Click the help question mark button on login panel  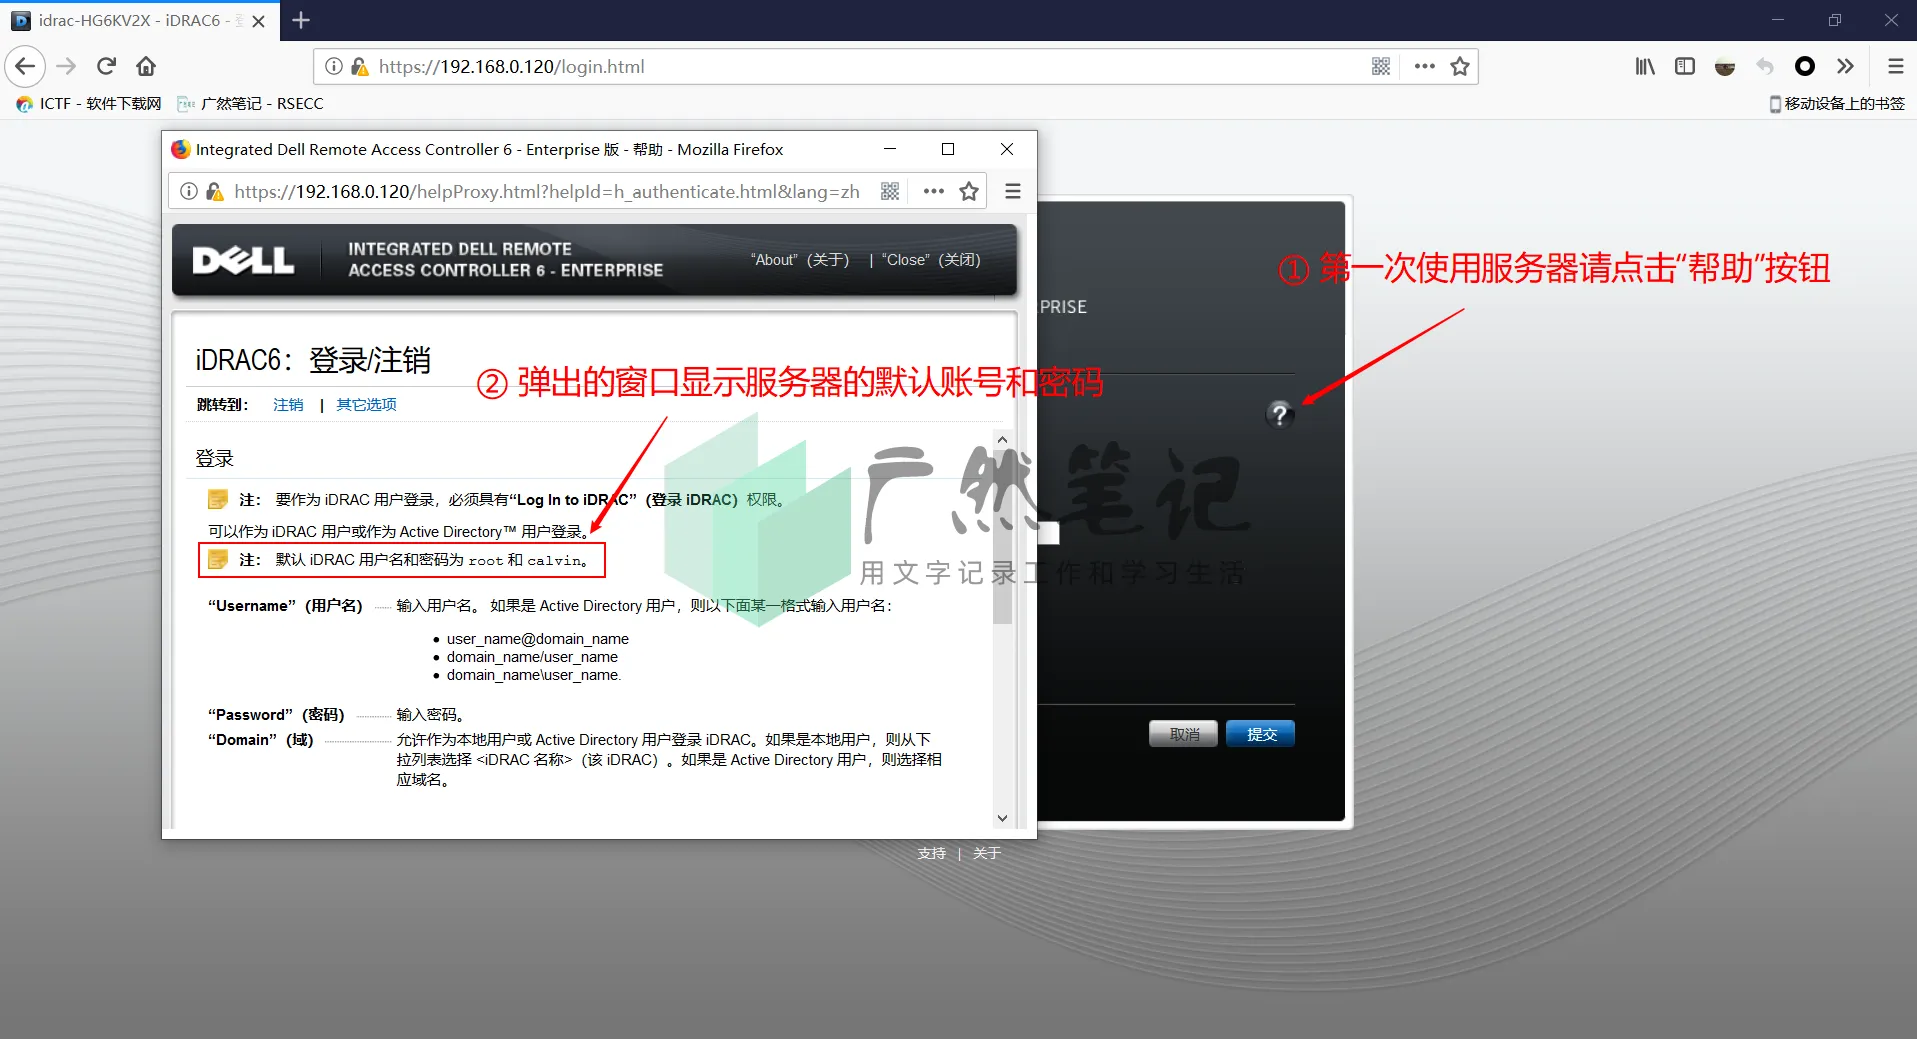click(1280, 414)
